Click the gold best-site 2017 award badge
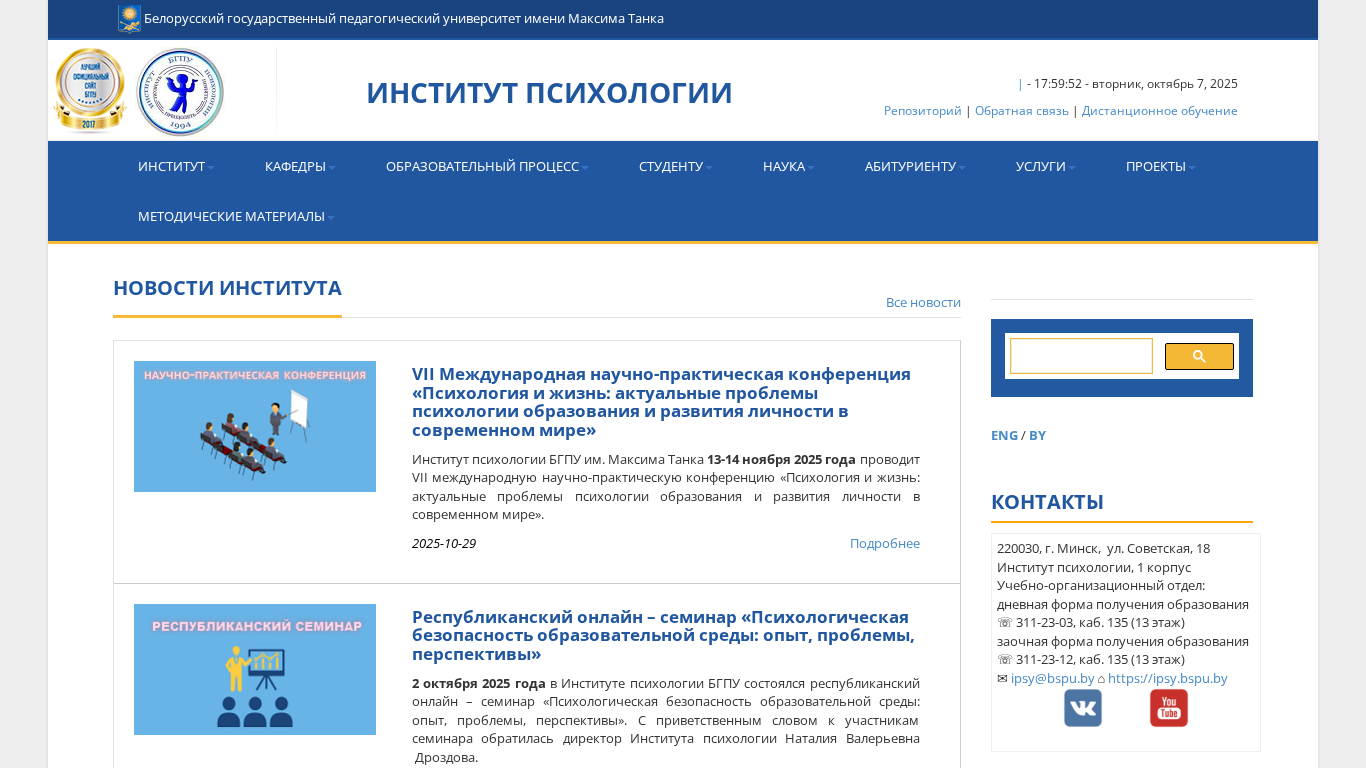The height and width of the screenshot is (768, 1366). click(x=90, y=91)
